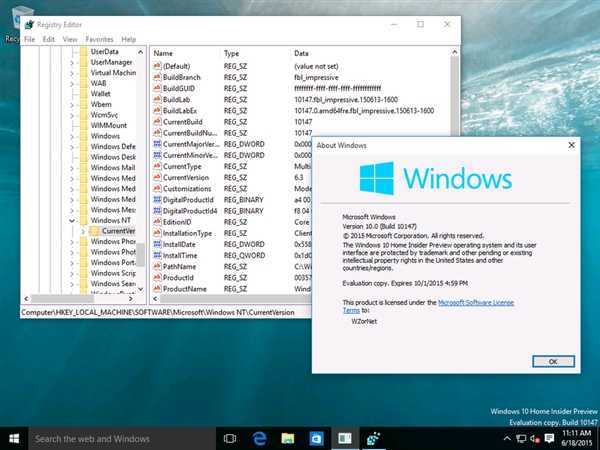Launch Microsoft Edge from the taskbar
The image size is (600, 450).
259,439
